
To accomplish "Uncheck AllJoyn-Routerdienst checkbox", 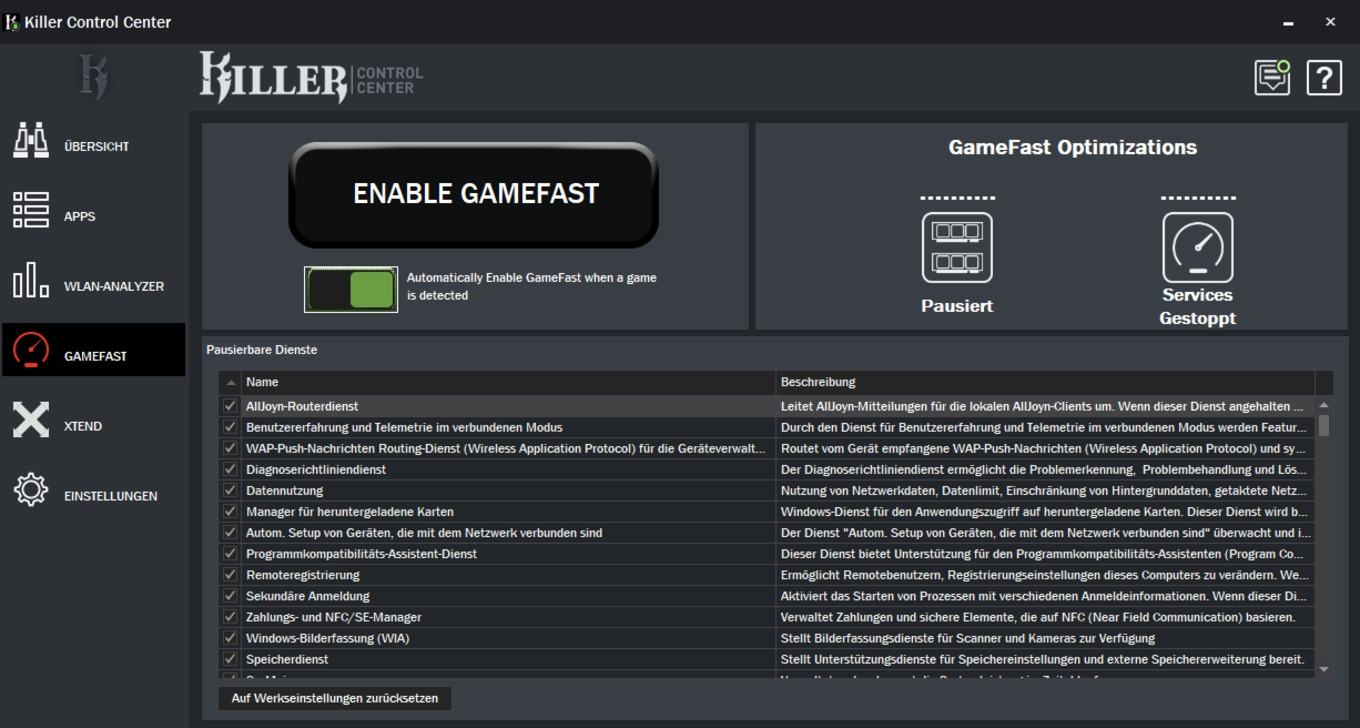I will [230, 406].
